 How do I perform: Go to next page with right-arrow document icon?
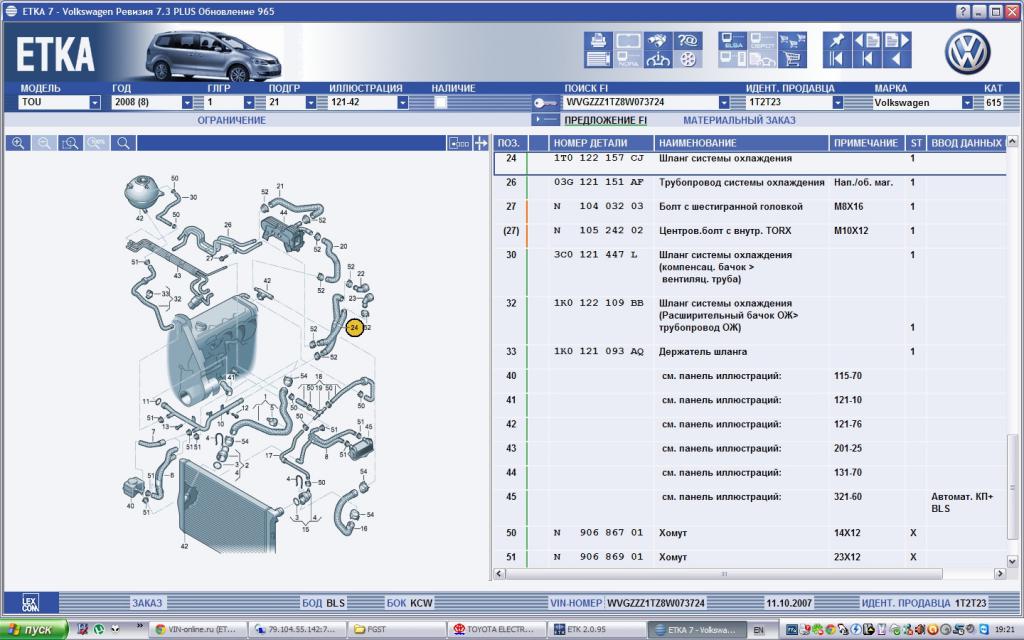[x=897, y=40]
